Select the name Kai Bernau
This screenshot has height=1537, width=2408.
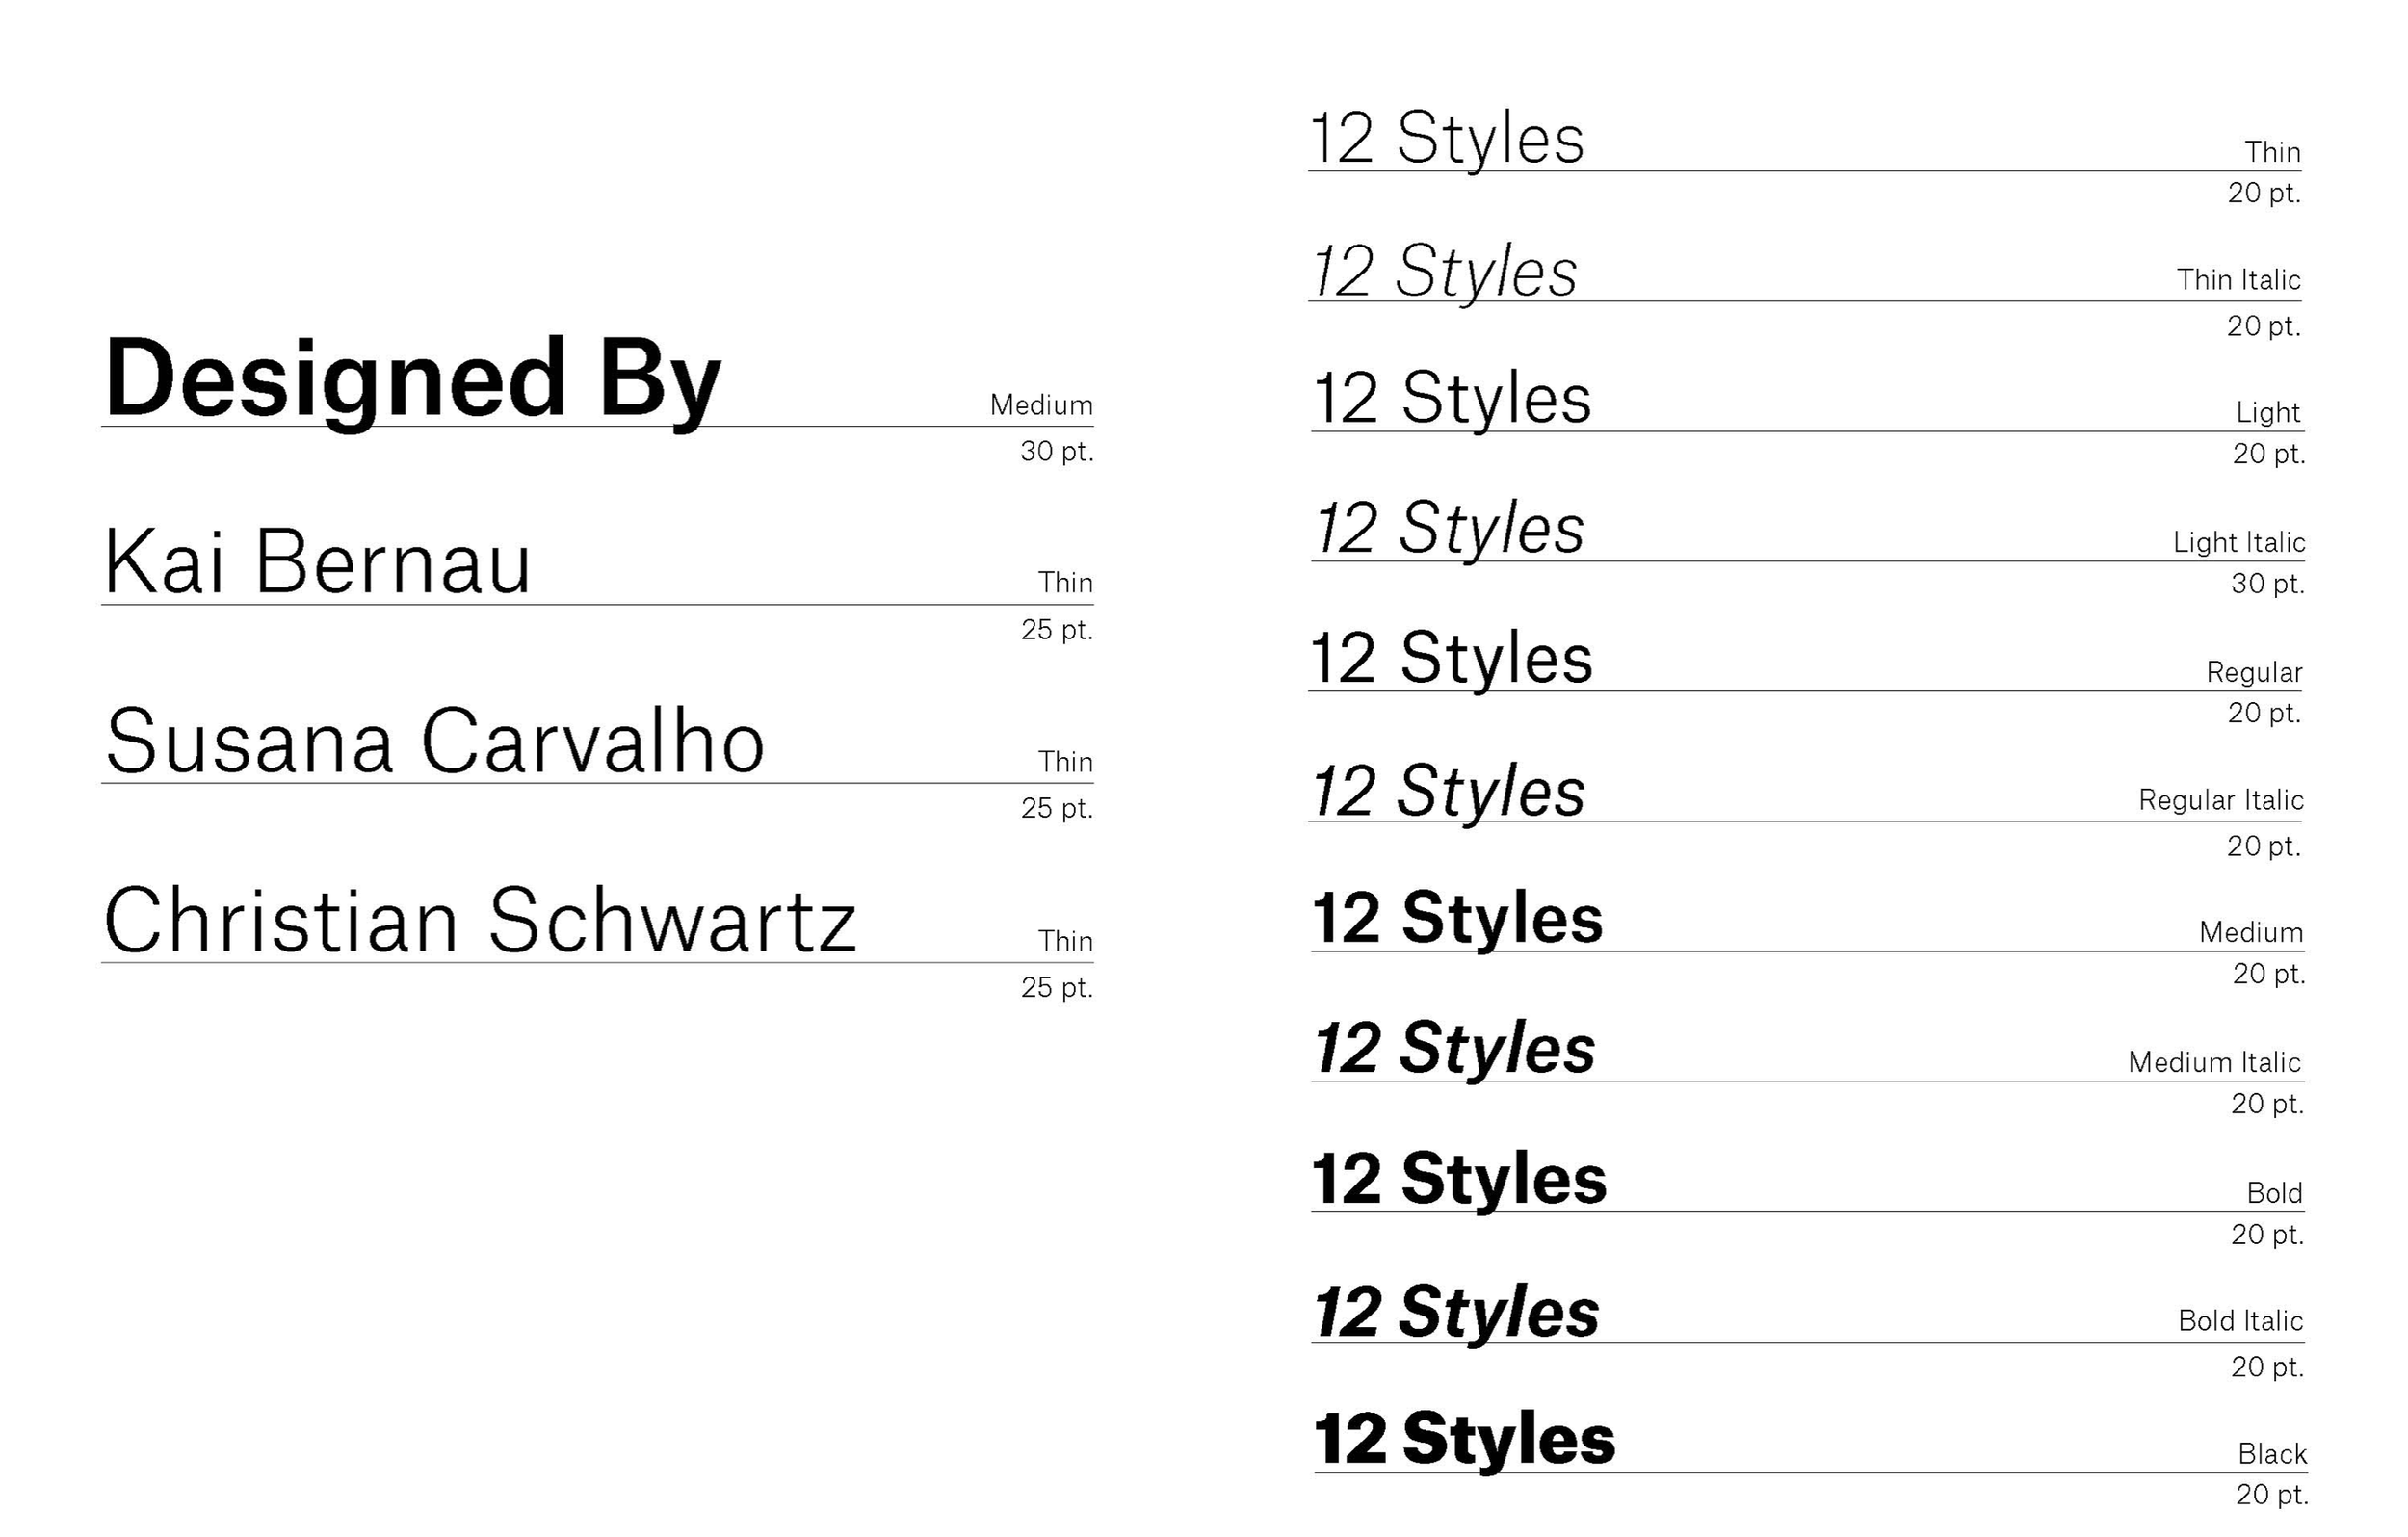pos(317,561)
